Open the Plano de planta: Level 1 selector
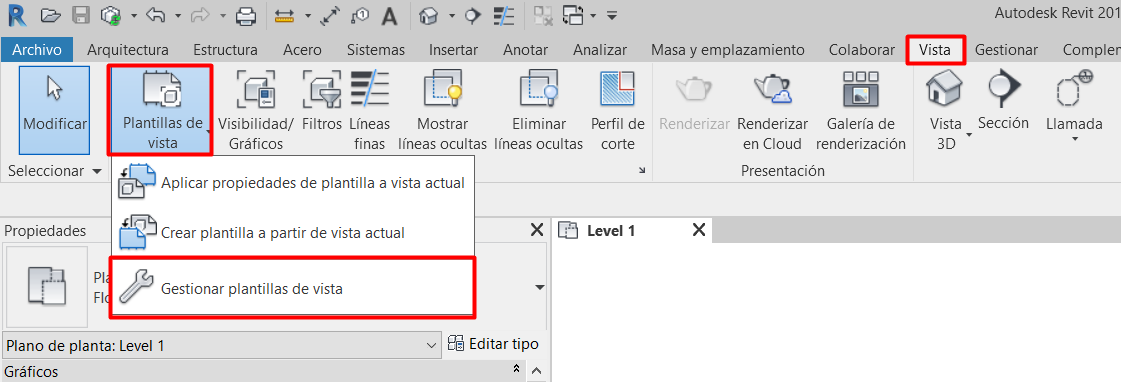The image size is (1121, 382). pyautogui.click(x=222, y=346)
